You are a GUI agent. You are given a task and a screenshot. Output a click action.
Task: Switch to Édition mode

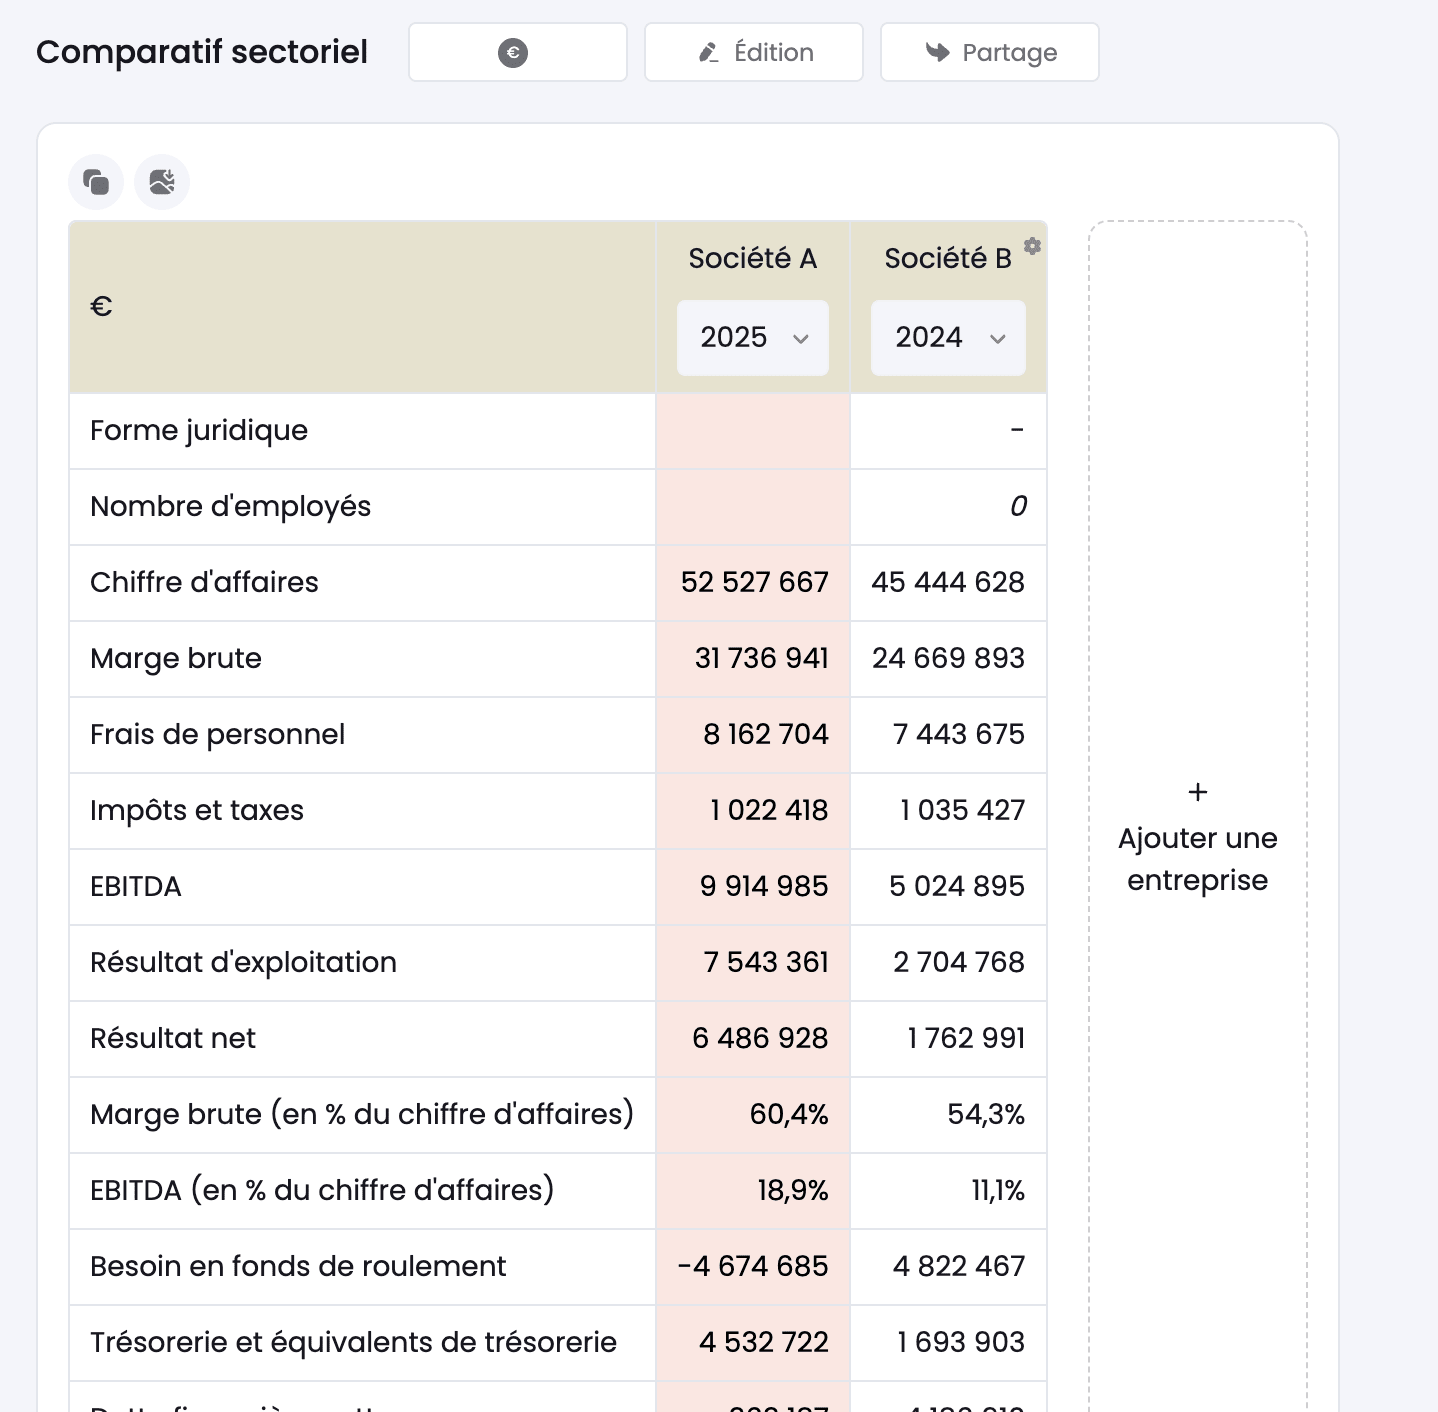[x=754, y=52]
